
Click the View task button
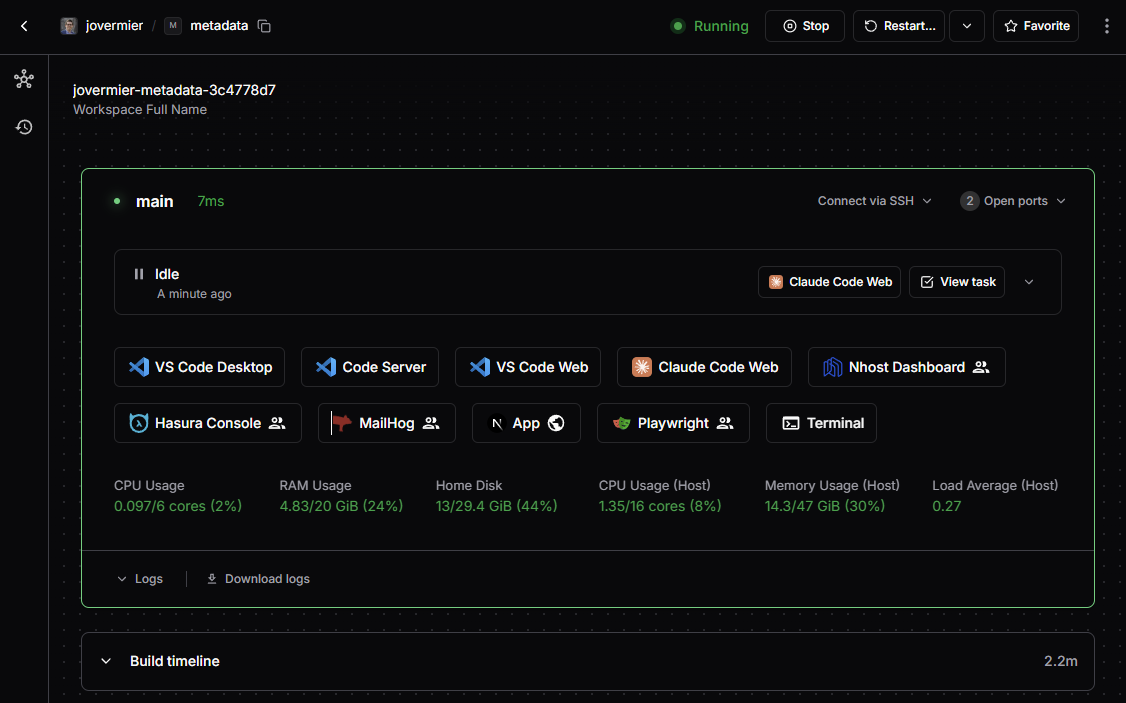tap(957, 281)
